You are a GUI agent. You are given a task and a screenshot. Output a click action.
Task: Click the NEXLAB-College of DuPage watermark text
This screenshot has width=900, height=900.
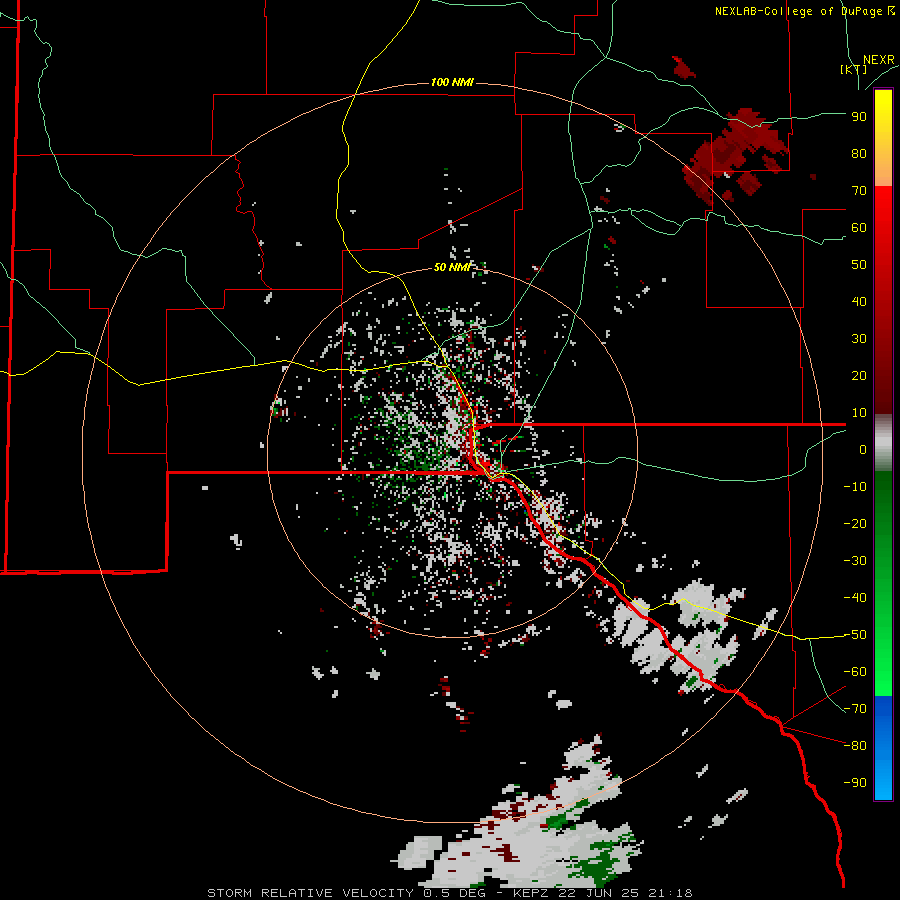click(805, 11)
